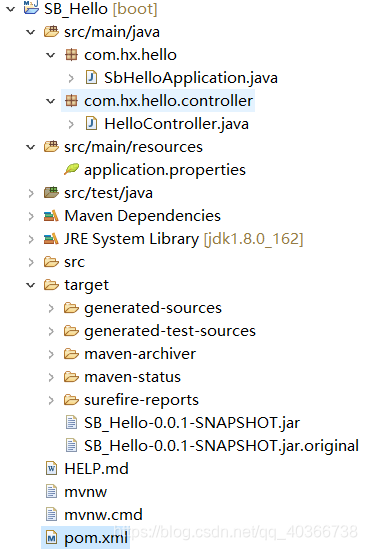Viewport: 367px width, 550px height.
Task: Collapse the src/main/resources folder
Action: [x=31, y=147]
